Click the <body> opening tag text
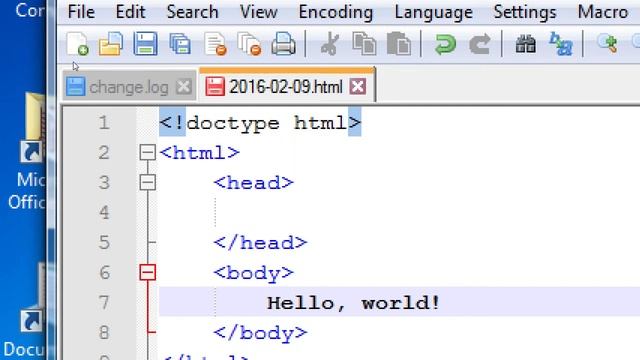The image size is (640, 360). click(253, 273)
